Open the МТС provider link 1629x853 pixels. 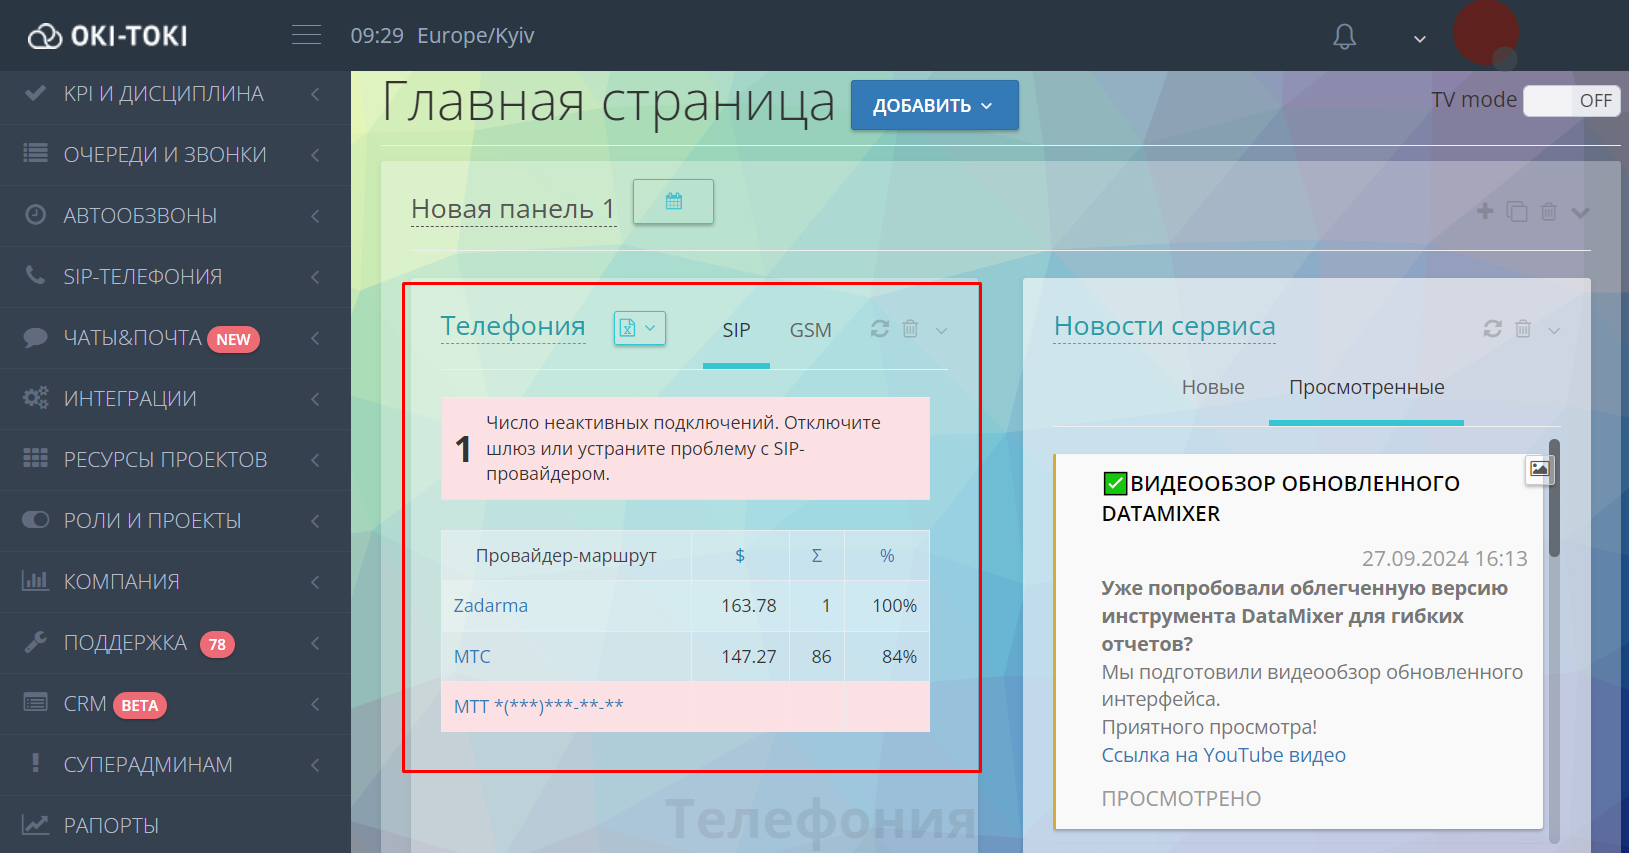pyautogui.click(x=472, y=657)
